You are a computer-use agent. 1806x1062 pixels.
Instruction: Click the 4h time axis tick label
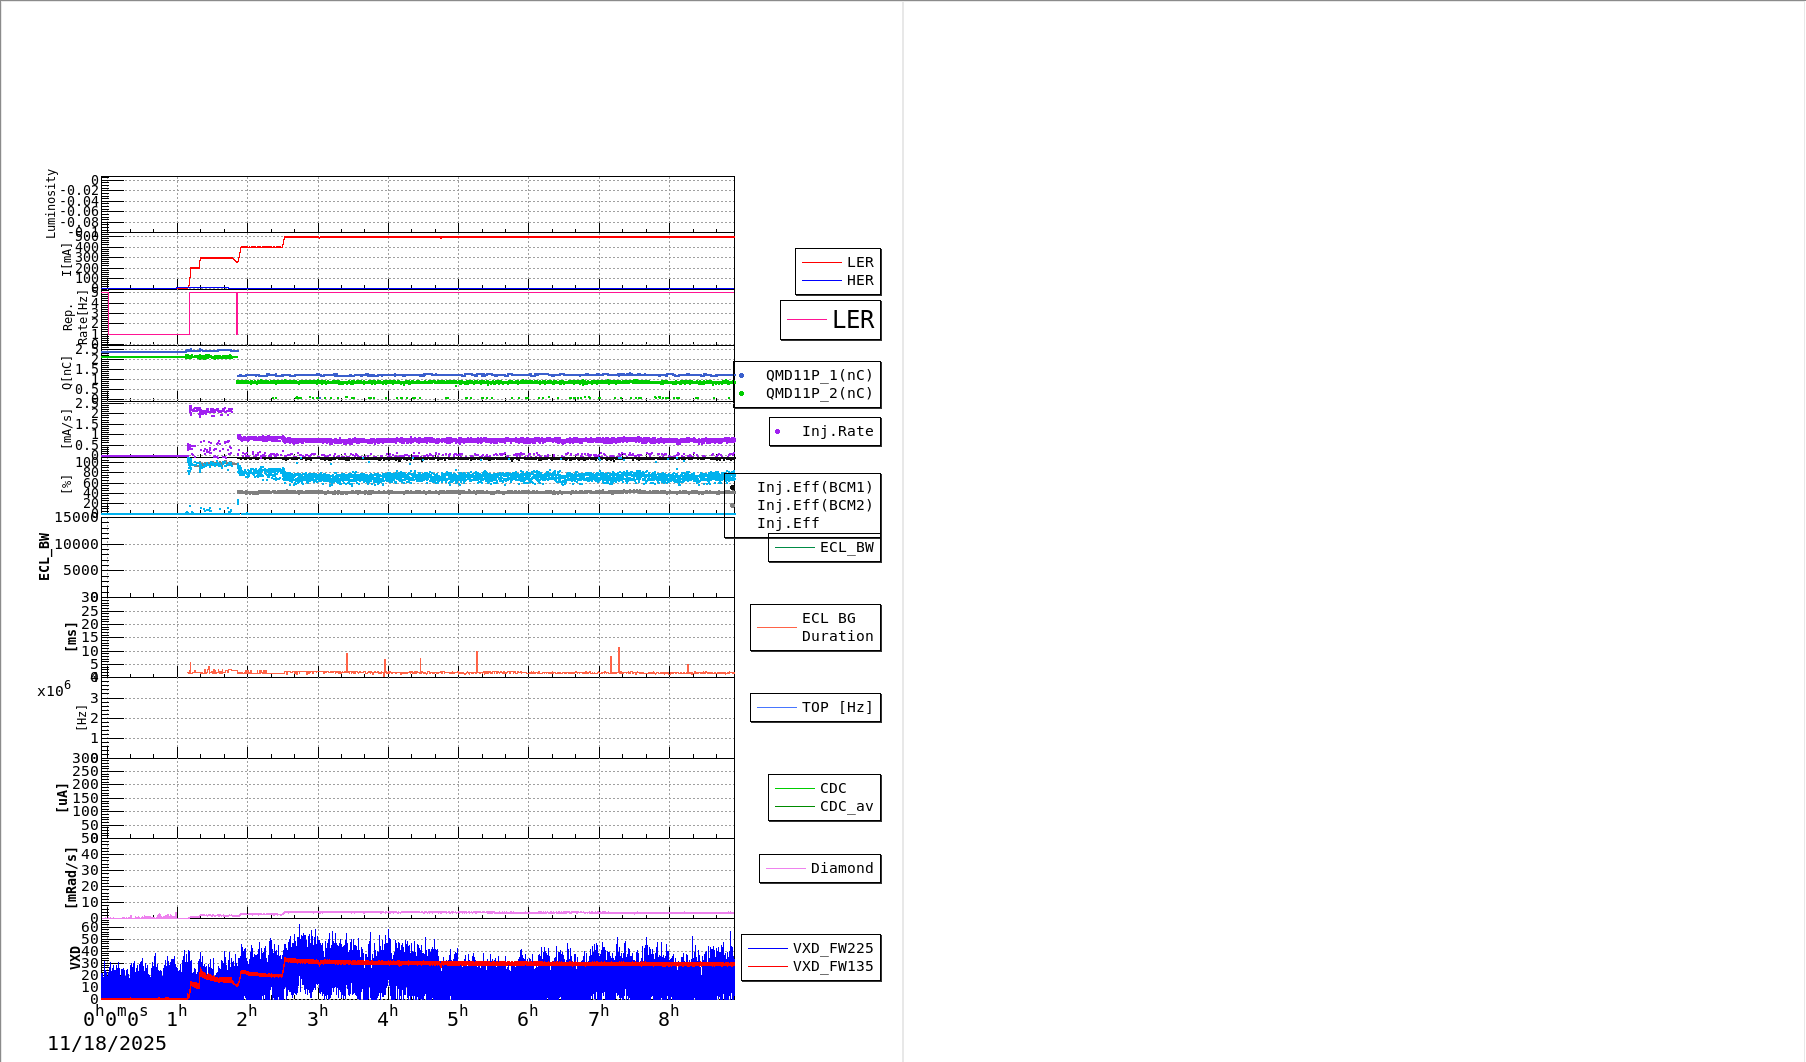click(387, 1018)
